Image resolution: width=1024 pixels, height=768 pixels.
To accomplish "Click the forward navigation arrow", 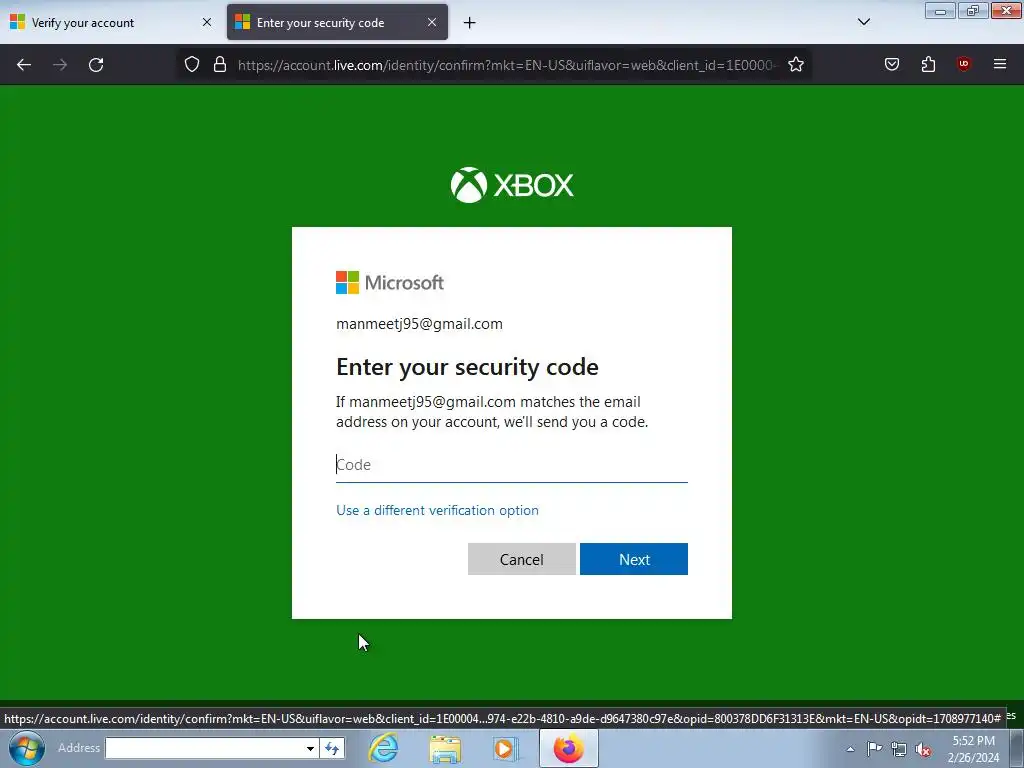I will point(60,65).
